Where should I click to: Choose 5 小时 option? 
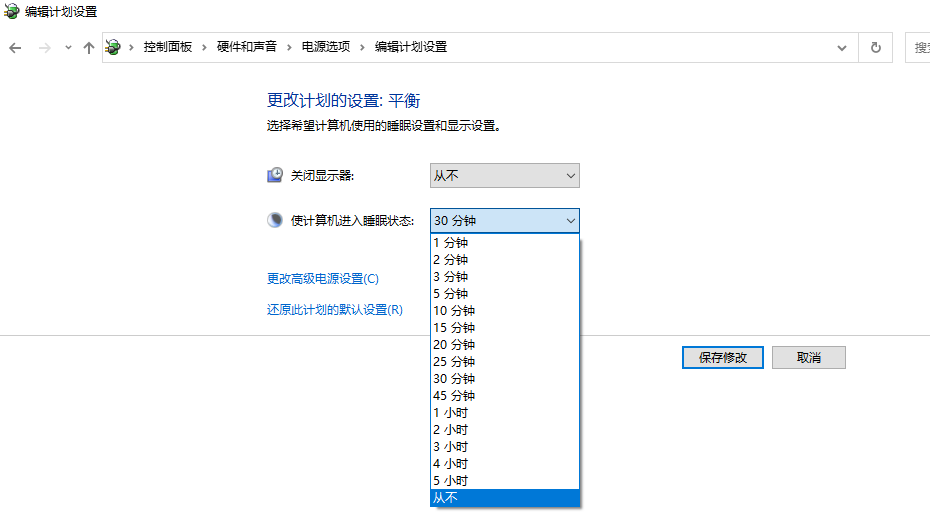pos(505,481)
